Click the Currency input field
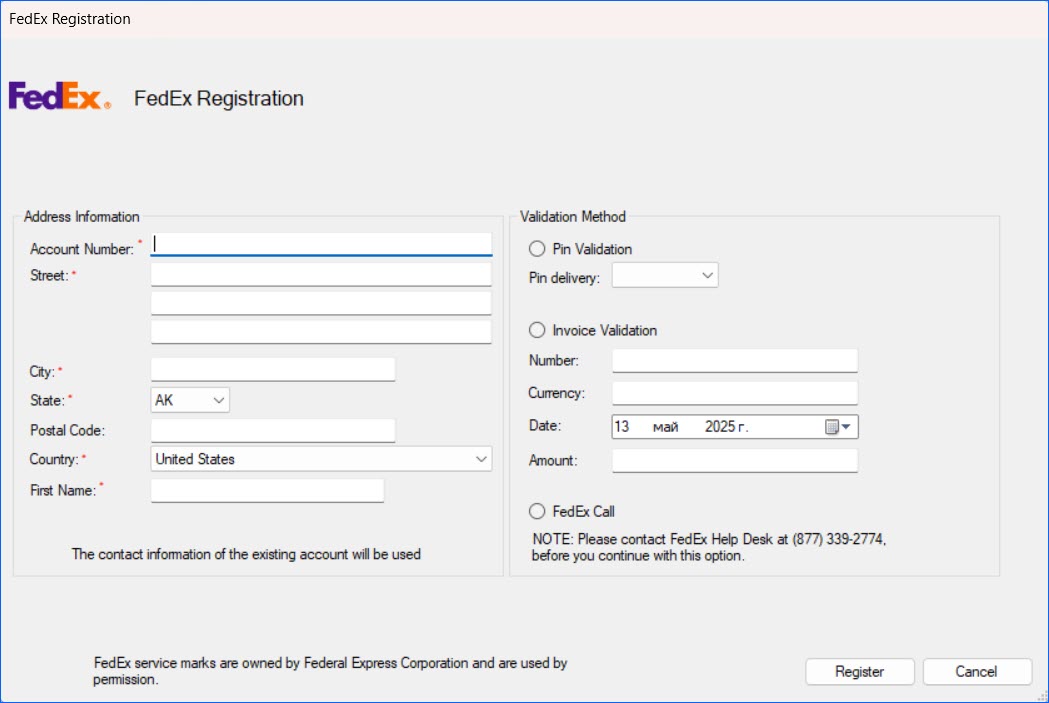 point(735,393)
